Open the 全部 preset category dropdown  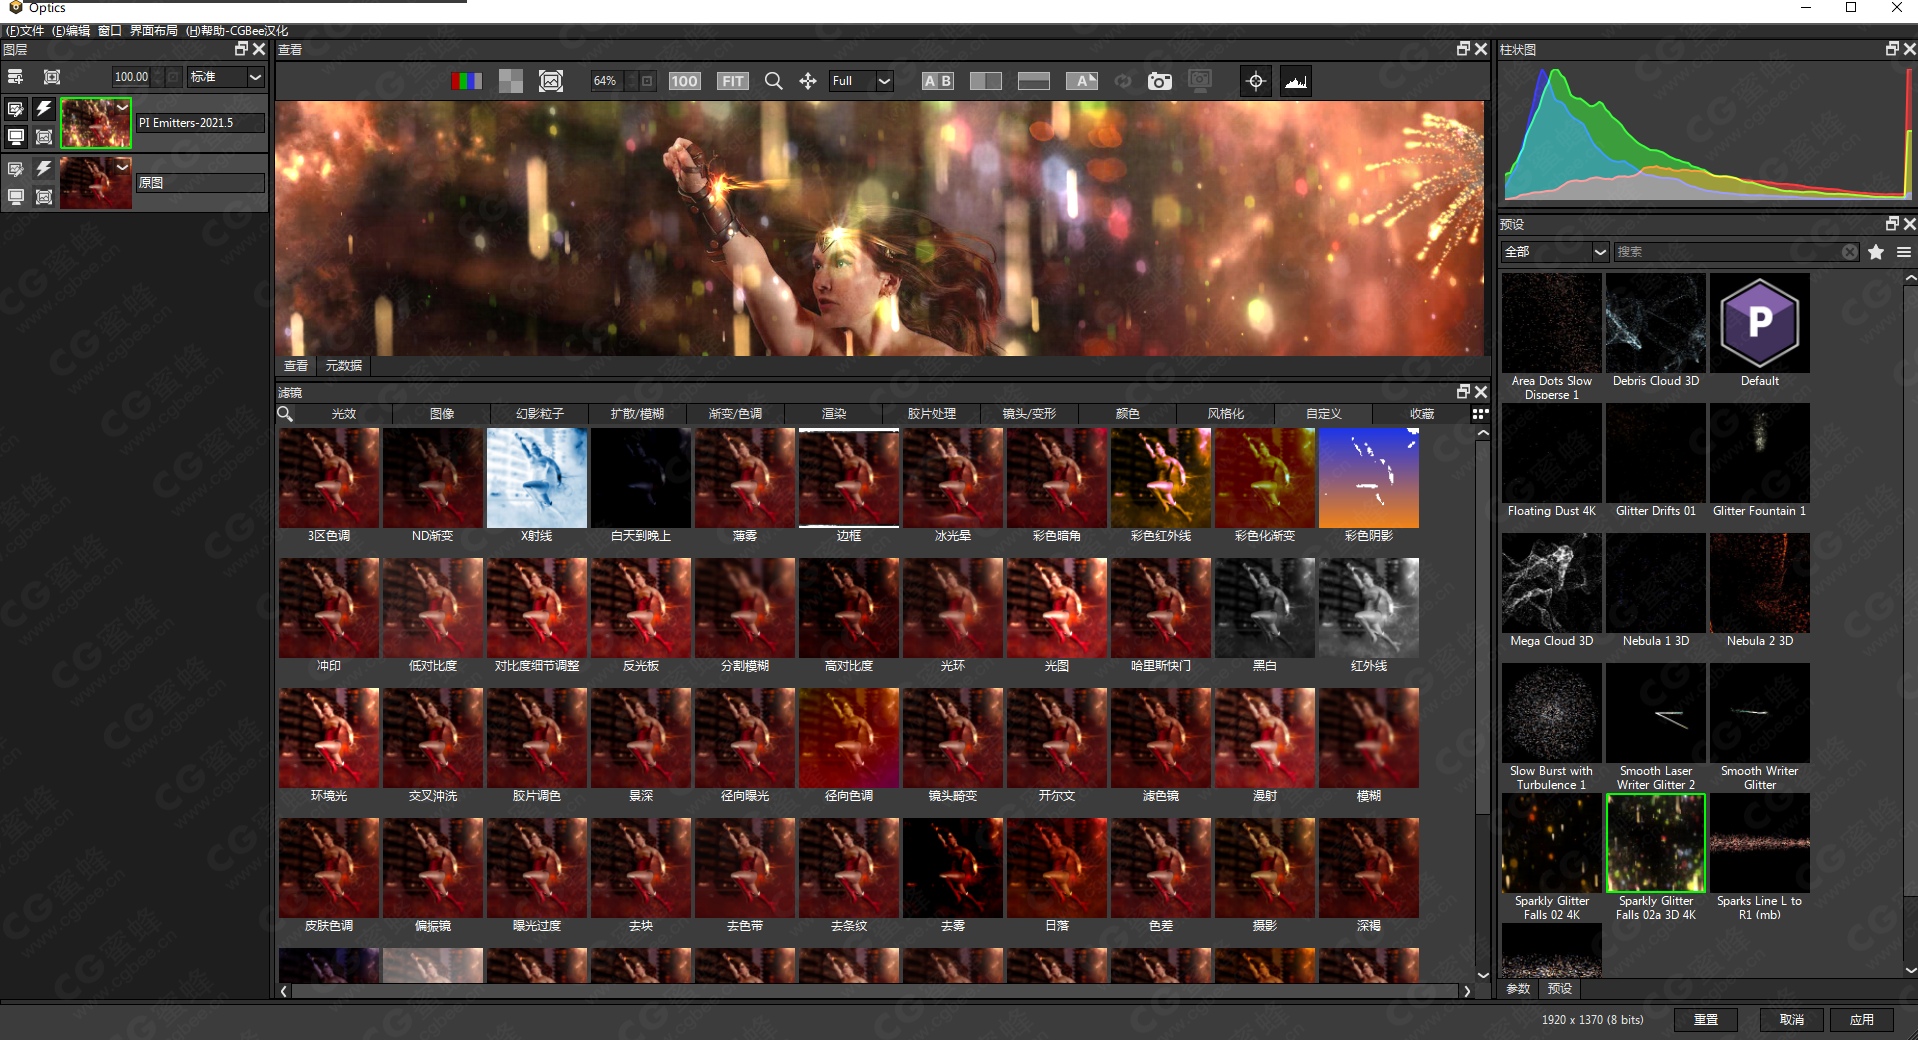pyautogui.click(x=1554, y=252)
